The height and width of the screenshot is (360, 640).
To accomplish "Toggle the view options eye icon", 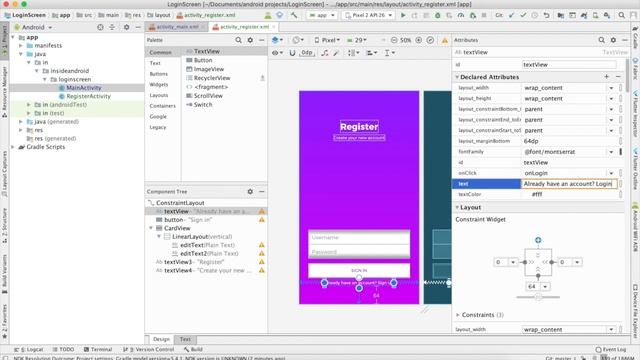I will (277, 53).
